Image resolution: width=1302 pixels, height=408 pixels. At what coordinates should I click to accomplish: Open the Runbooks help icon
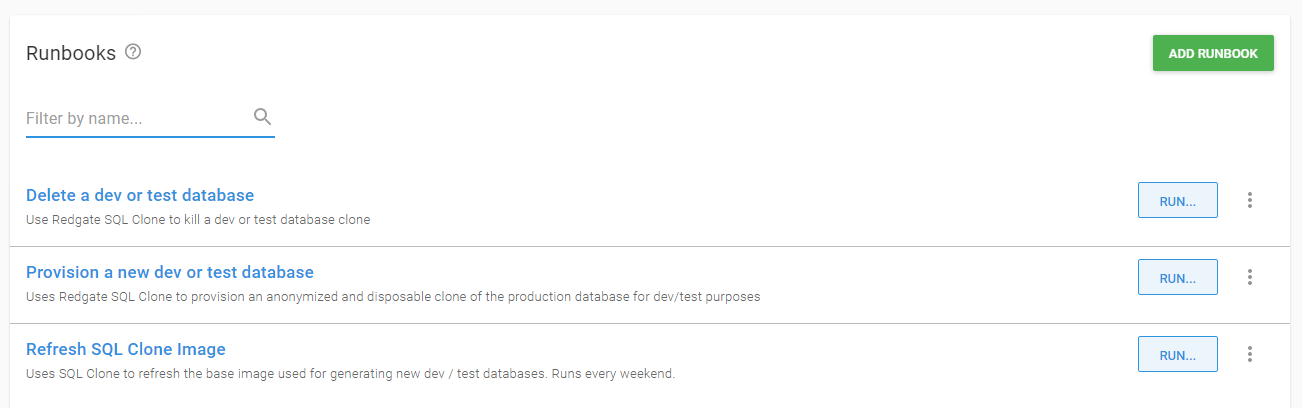point(133,52)
